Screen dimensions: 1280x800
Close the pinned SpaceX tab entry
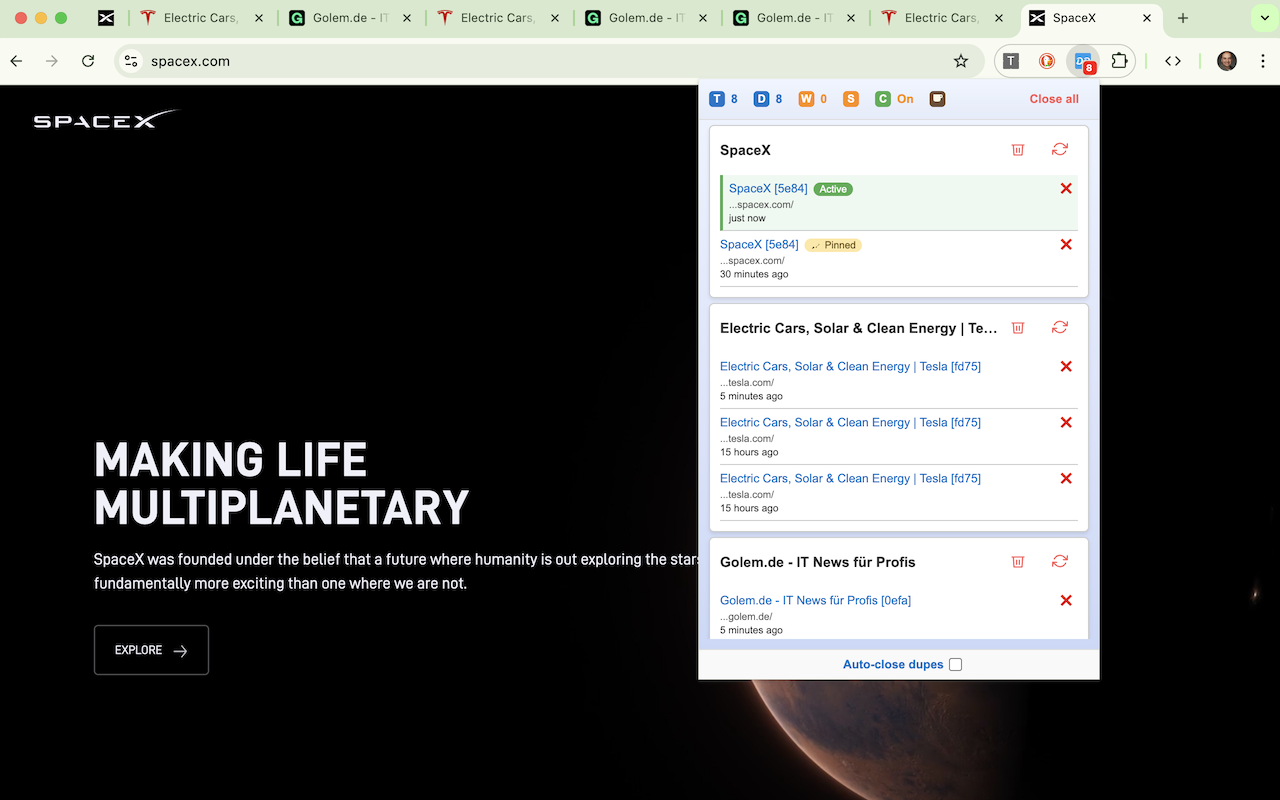(x=1066, y=245)
